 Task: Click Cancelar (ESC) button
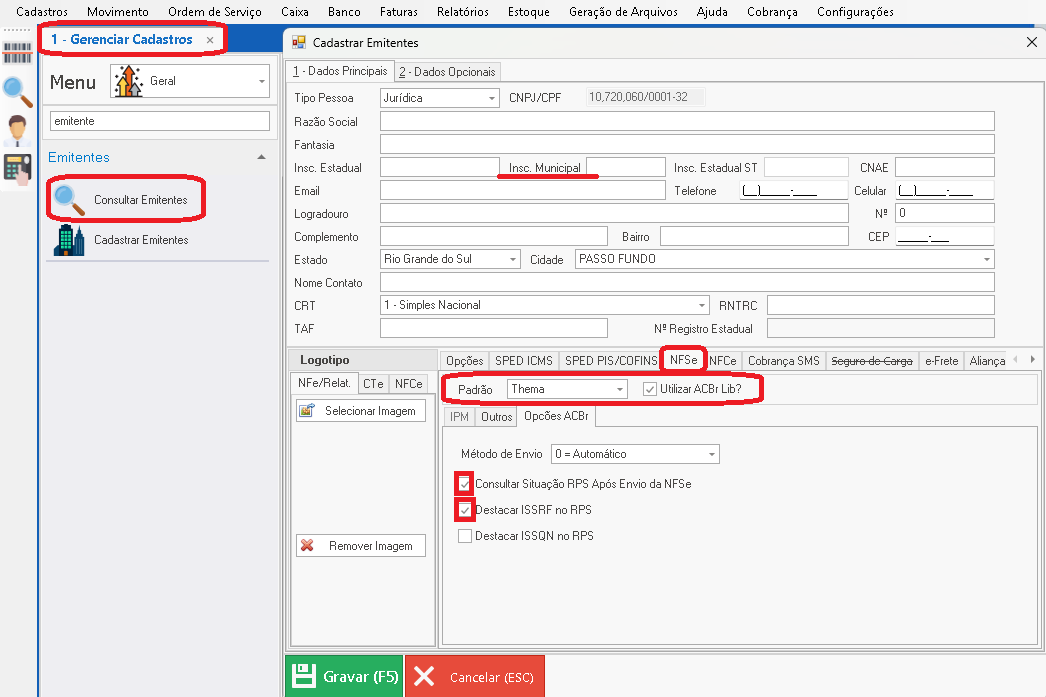(475, 676)
